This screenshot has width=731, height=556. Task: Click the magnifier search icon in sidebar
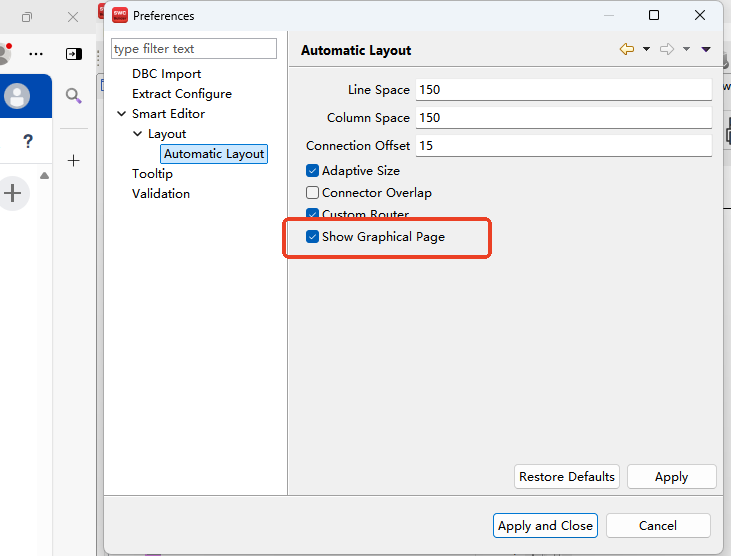[x=73, y=96]
